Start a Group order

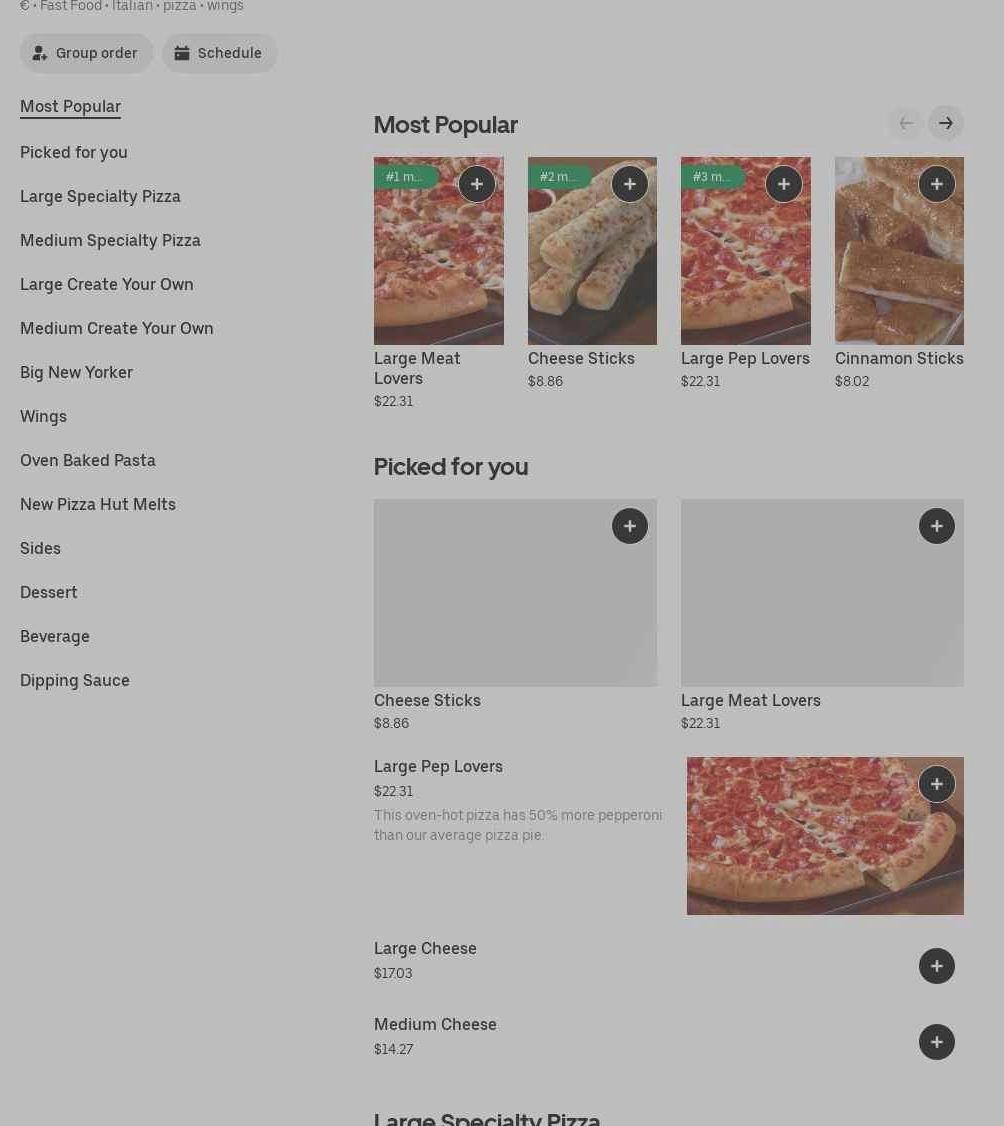pos(86,53)
